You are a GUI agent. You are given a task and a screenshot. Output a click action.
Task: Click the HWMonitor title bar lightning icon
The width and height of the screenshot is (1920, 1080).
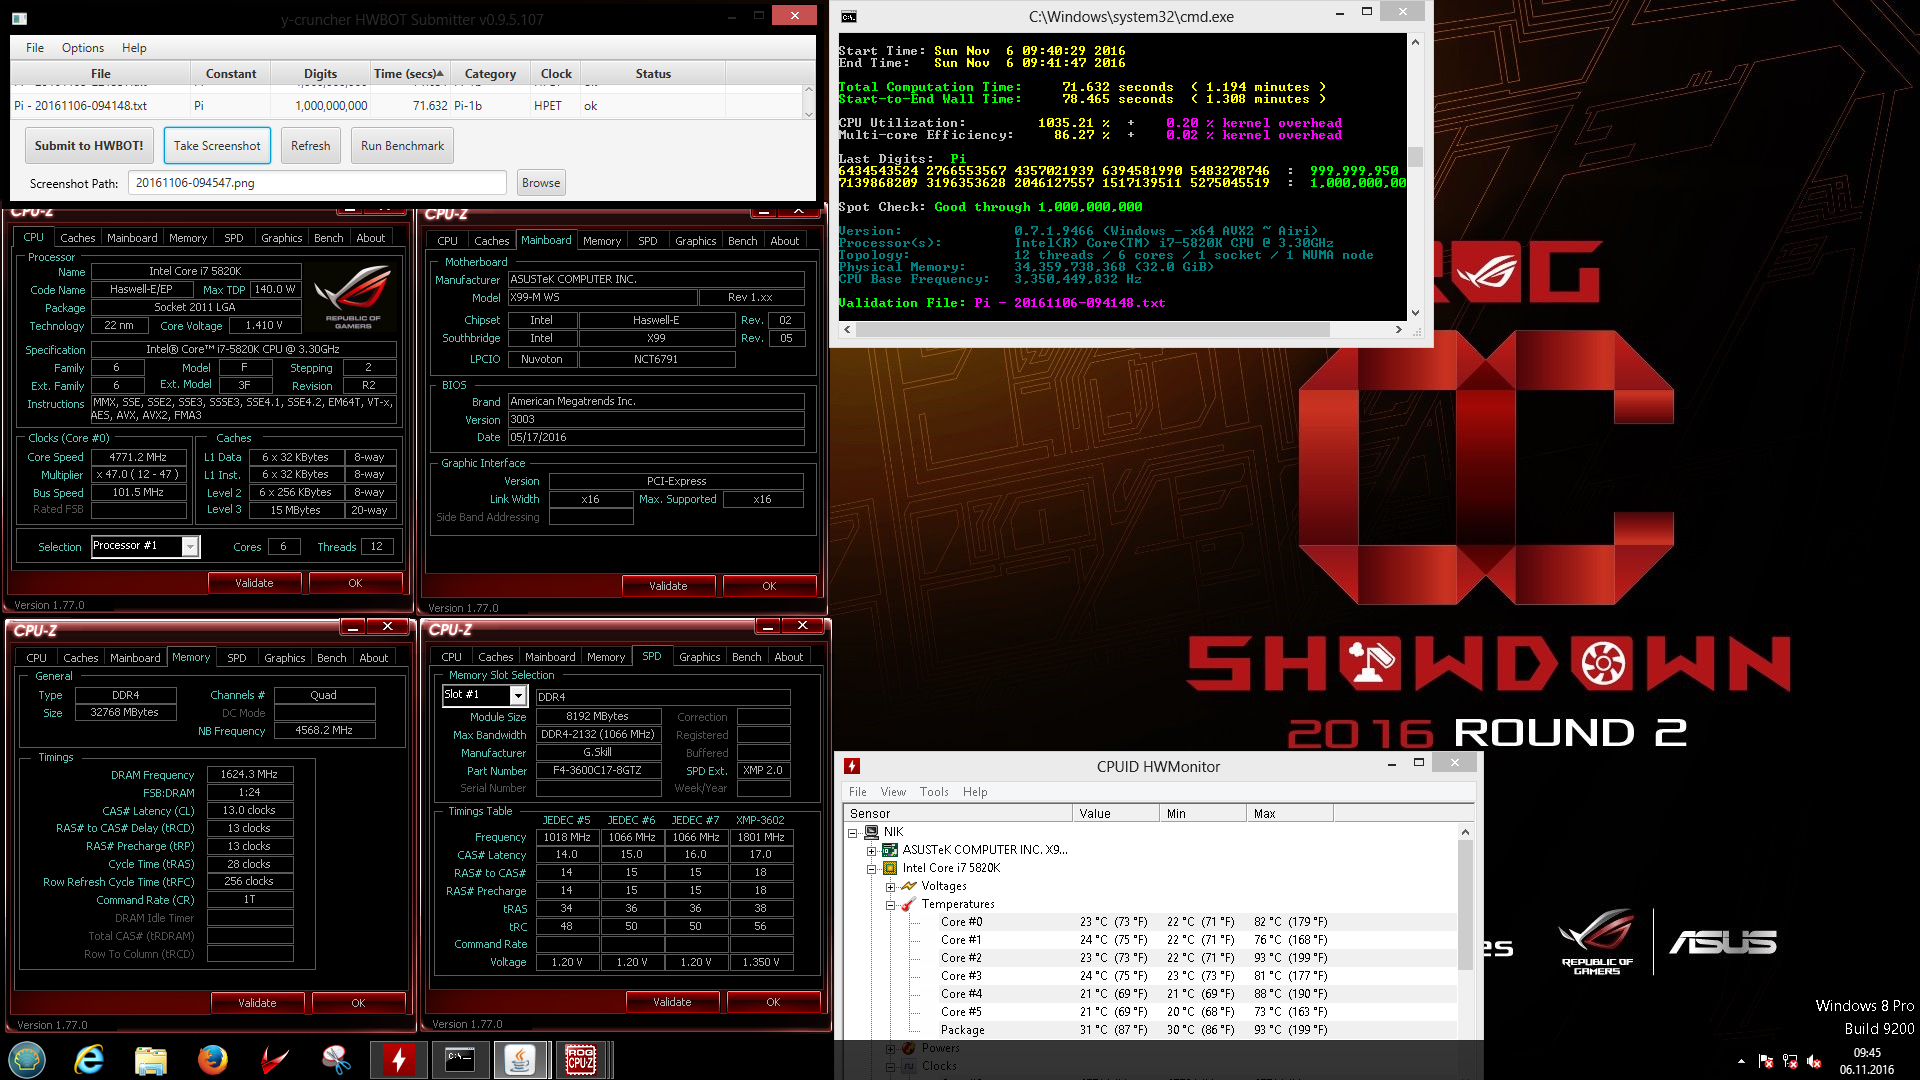[852, 766]
